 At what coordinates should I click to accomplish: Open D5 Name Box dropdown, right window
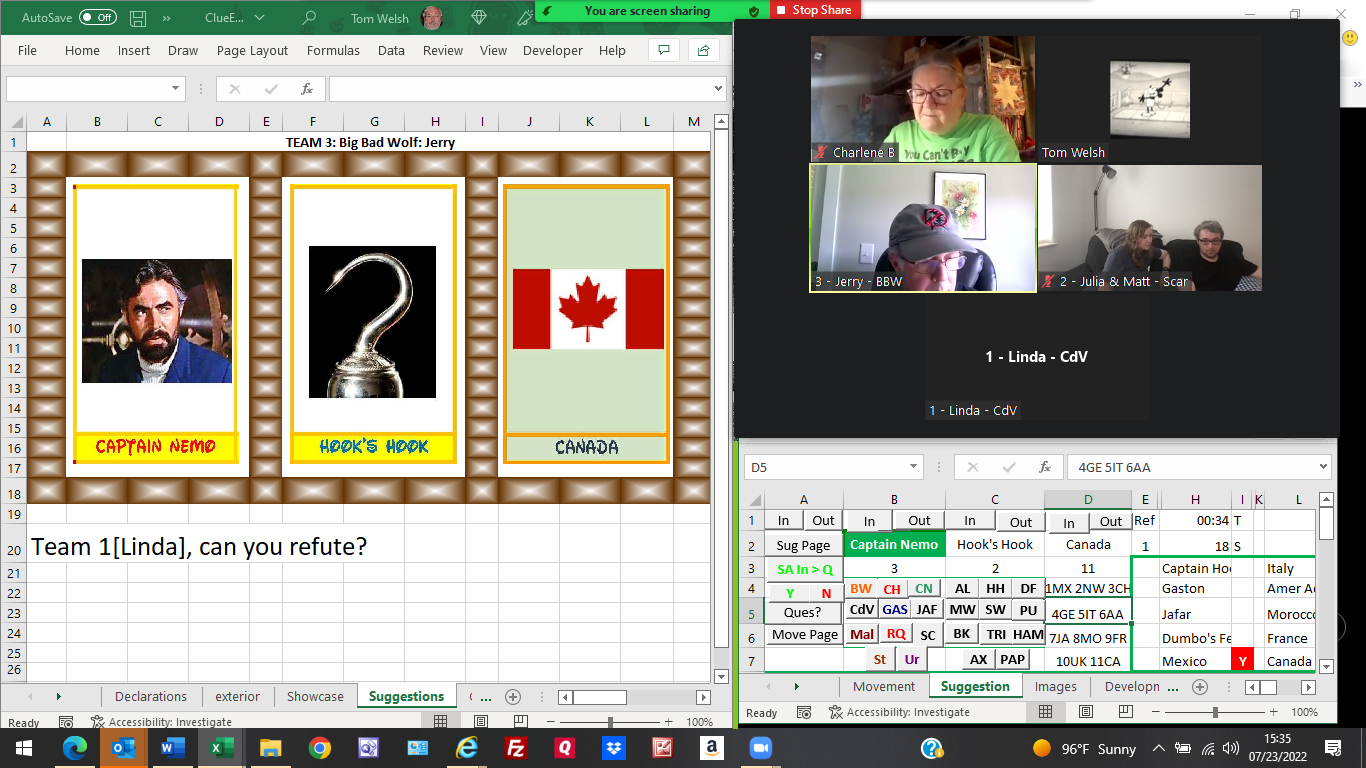(914, 467)
